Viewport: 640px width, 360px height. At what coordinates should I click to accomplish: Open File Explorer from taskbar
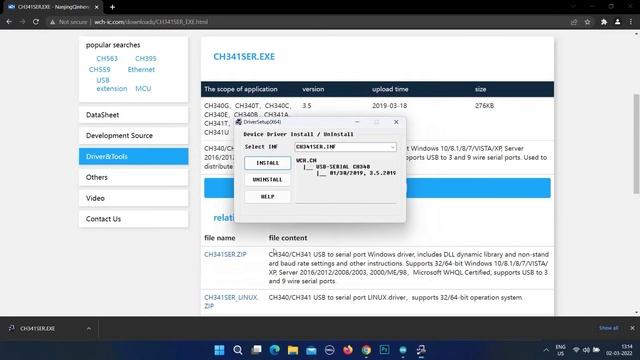[293, 350]
